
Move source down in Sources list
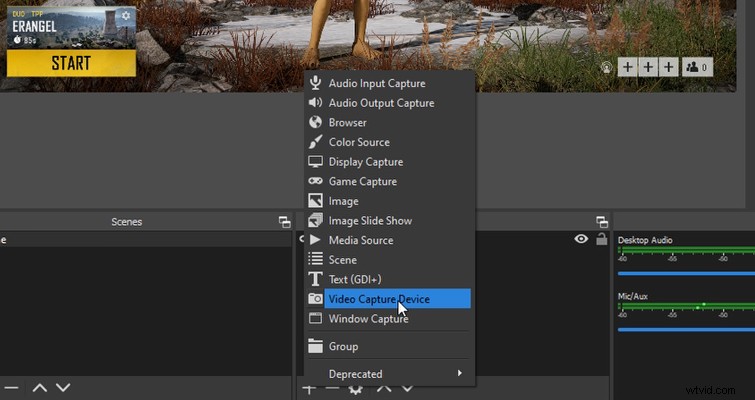point(407,388)
